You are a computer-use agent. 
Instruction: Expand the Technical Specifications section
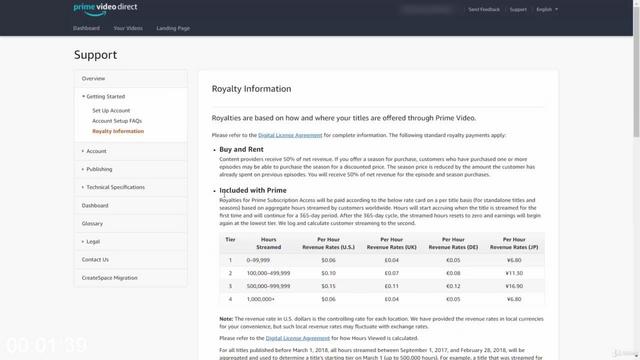131,187
